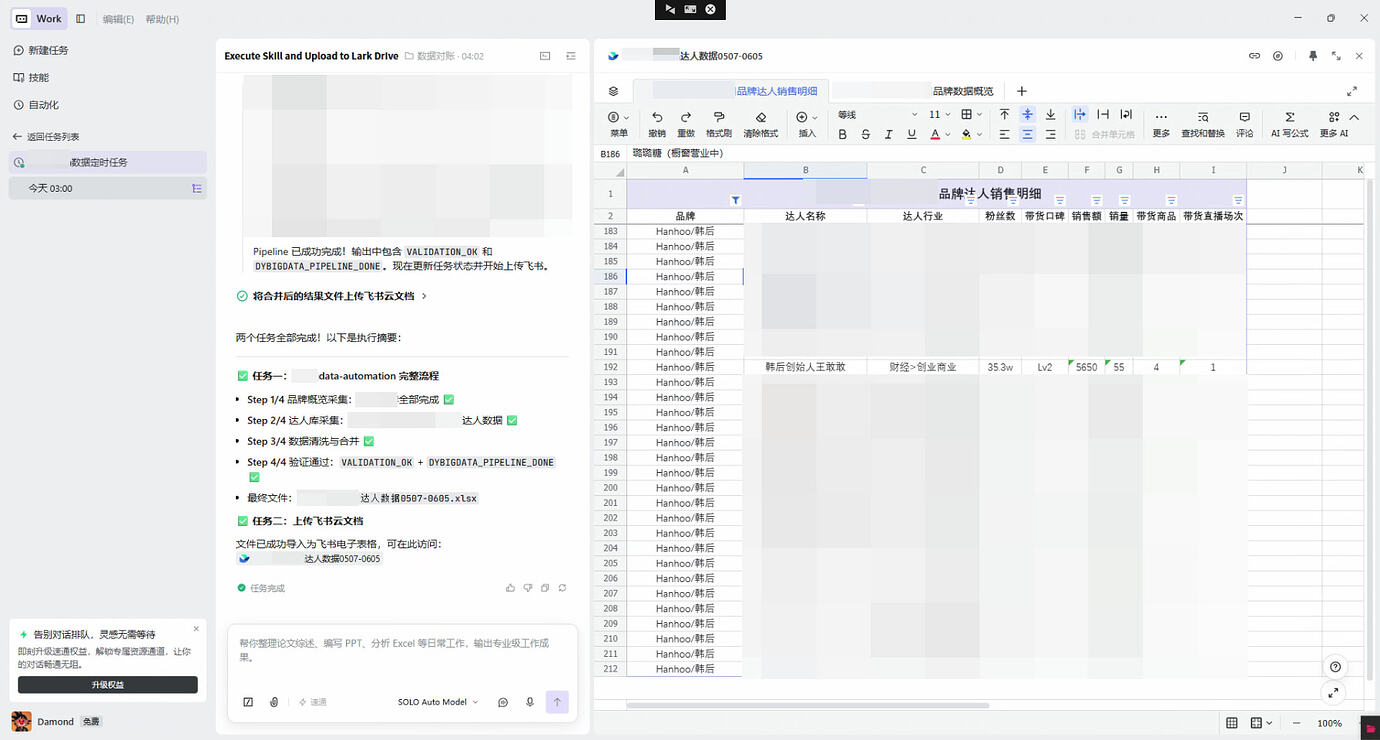Toggle horizontal center alignment

point(1027,134)
